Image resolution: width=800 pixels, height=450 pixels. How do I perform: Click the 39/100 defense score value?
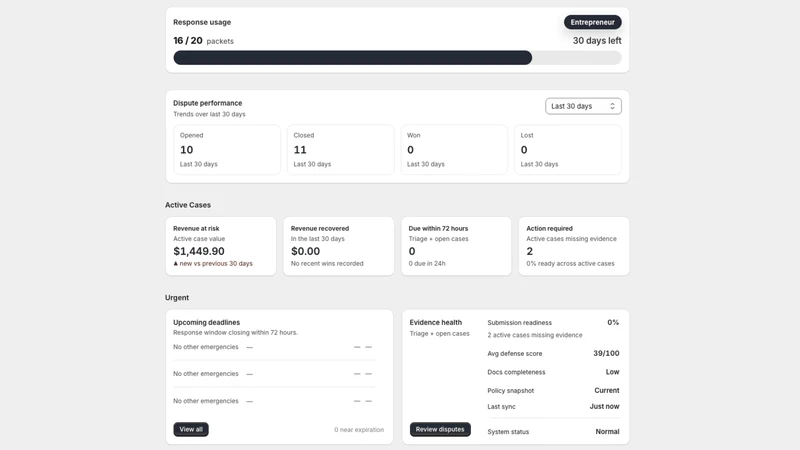click(606, 353)
